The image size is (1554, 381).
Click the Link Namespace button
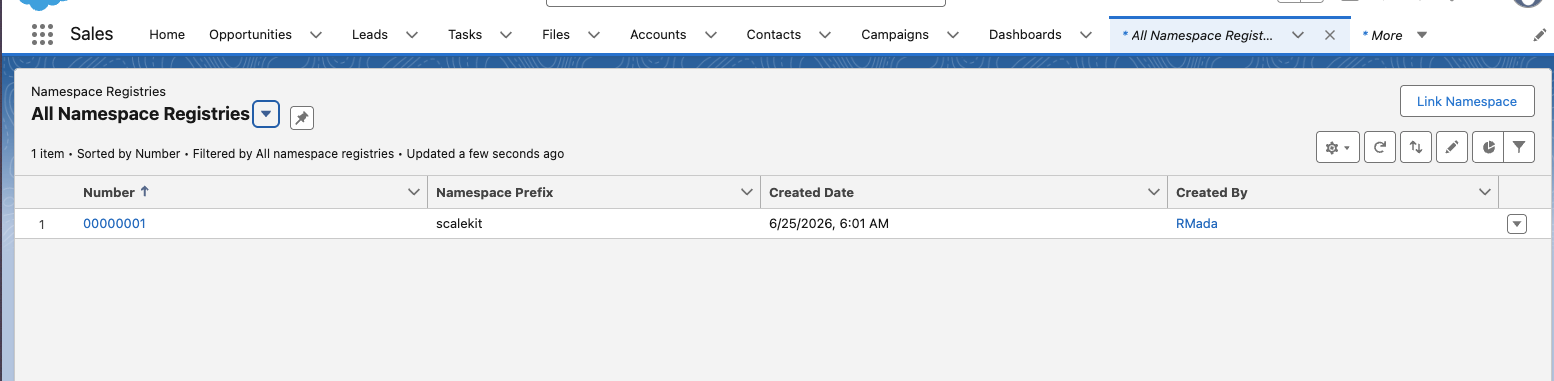(1467, 101)
